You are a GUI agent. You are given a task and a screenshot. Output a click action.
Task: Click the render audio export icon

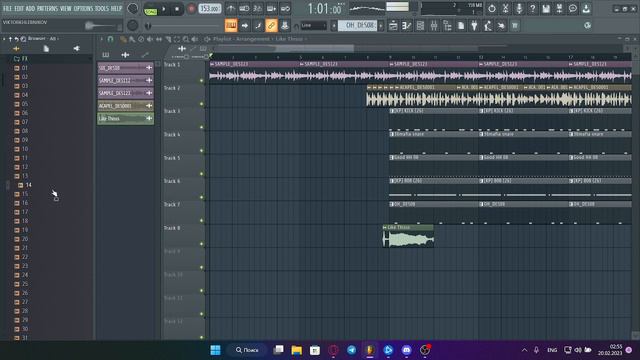click(559, 9)
